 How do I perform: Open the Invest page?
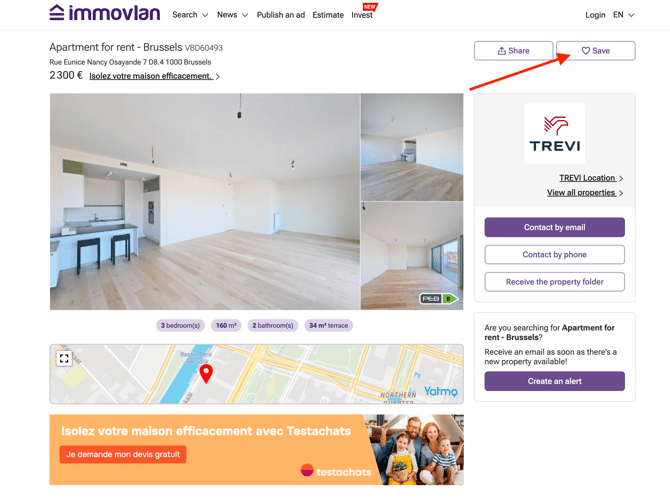pyautogui.click(x=362, y=15)
